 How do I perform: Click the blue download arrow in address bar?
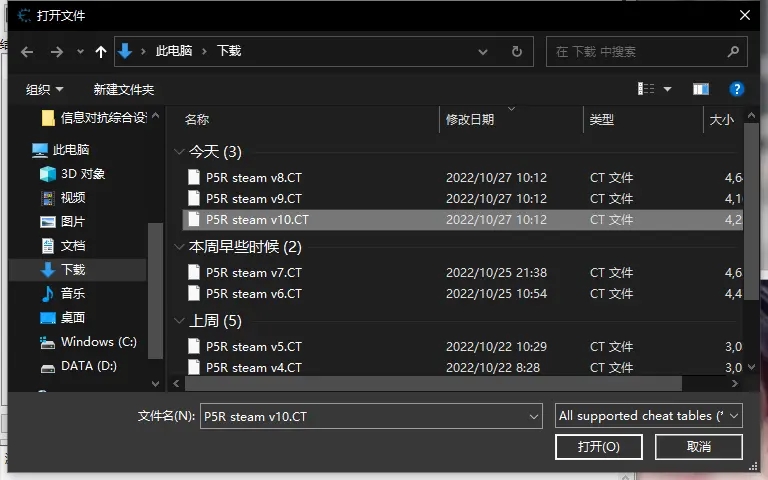(x=125, y=51)
